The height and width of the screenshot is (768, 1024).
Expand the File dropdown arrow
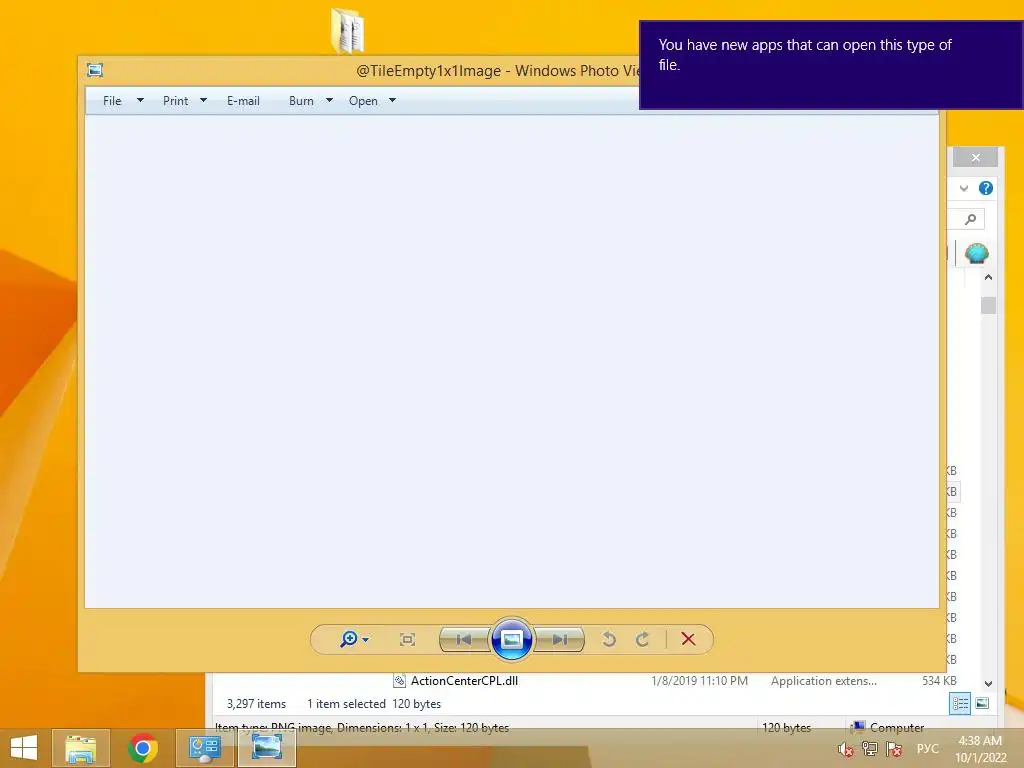[x=140, y=101]
